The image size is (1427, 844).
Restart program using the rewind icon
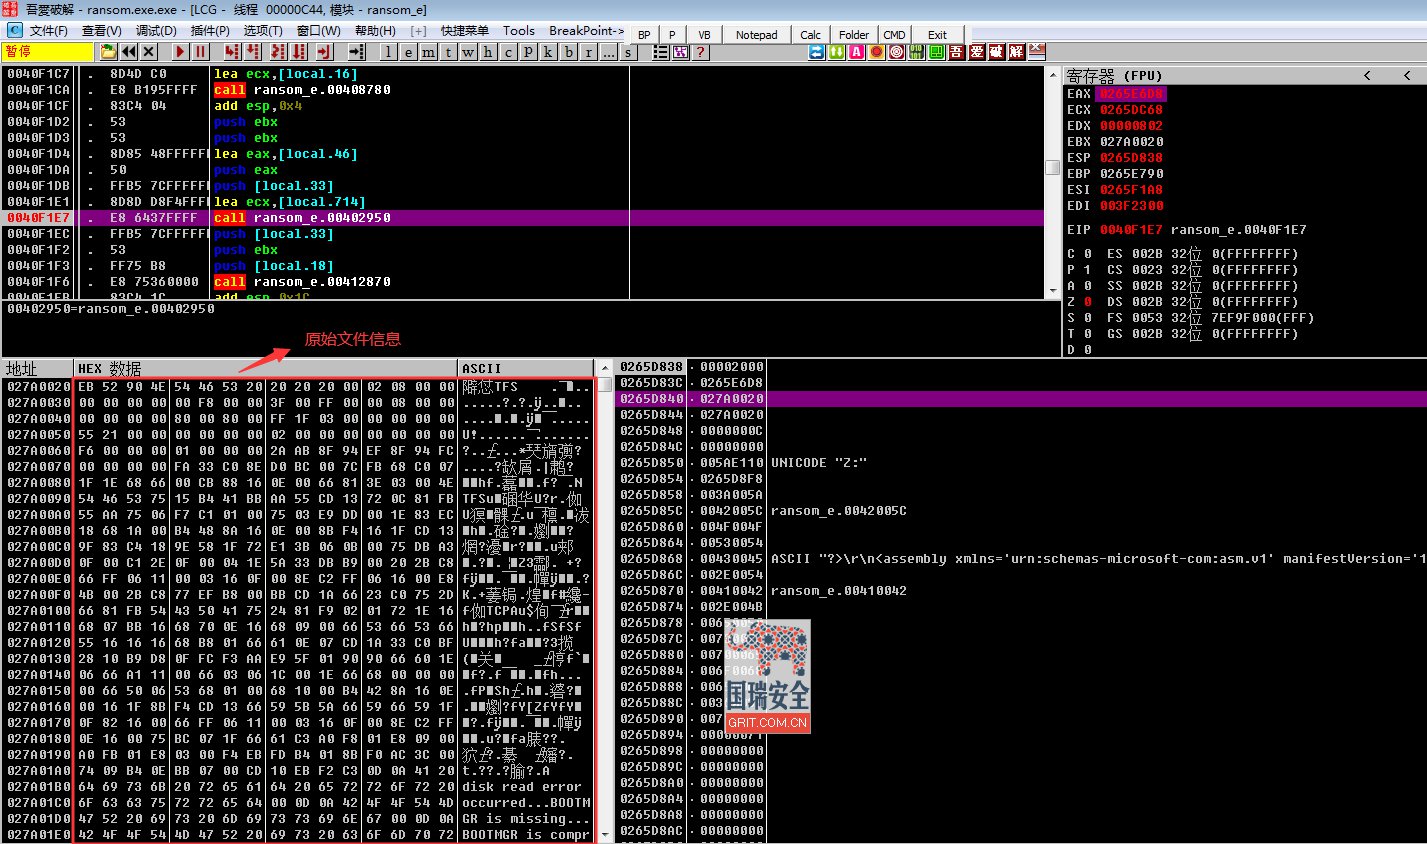point(129,52)
